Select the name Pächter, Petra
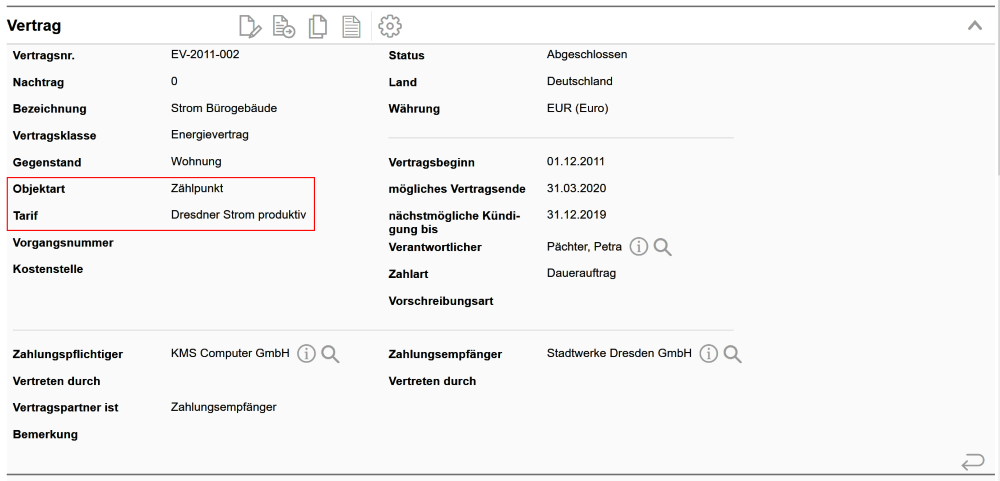The image size is (1000, 481). 584,247
